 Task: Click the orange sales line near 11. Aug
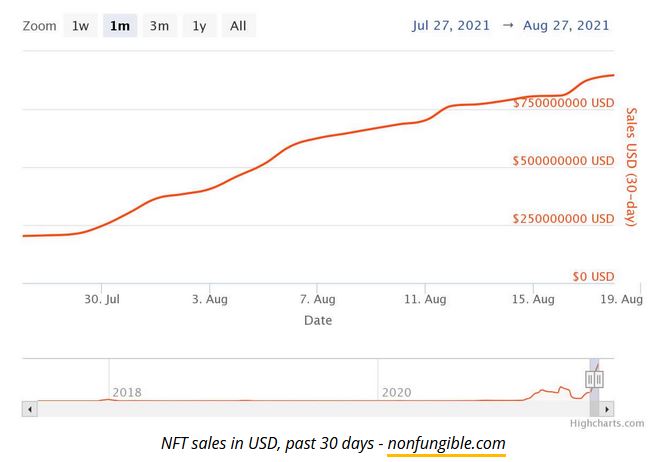[x=425, y=121]
